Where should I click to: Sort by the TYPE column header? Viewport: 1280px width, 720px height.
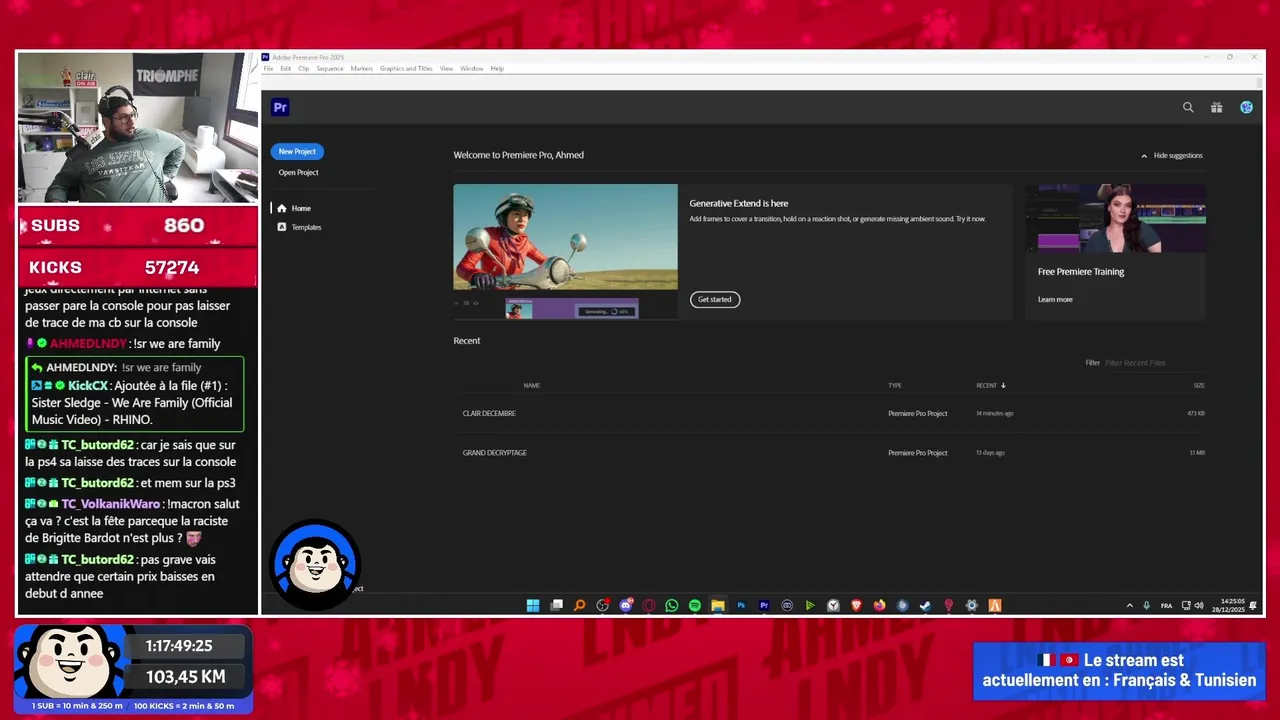tap(895, 385)
